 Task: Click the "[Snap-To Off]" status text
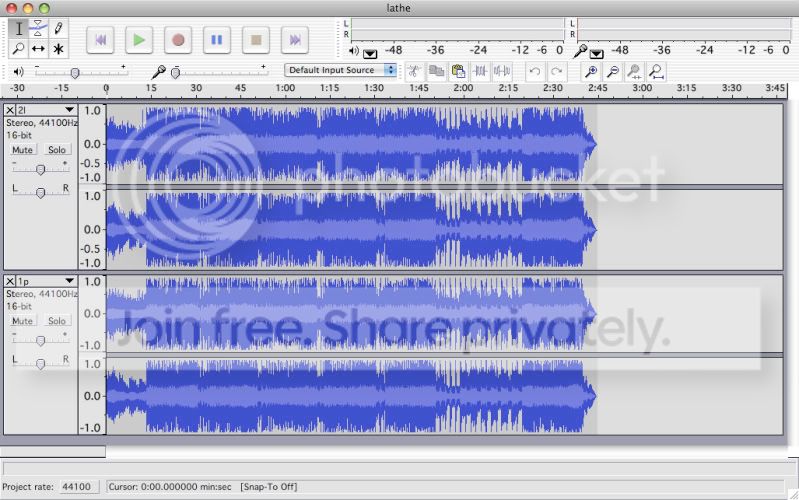tap(269, 487)
